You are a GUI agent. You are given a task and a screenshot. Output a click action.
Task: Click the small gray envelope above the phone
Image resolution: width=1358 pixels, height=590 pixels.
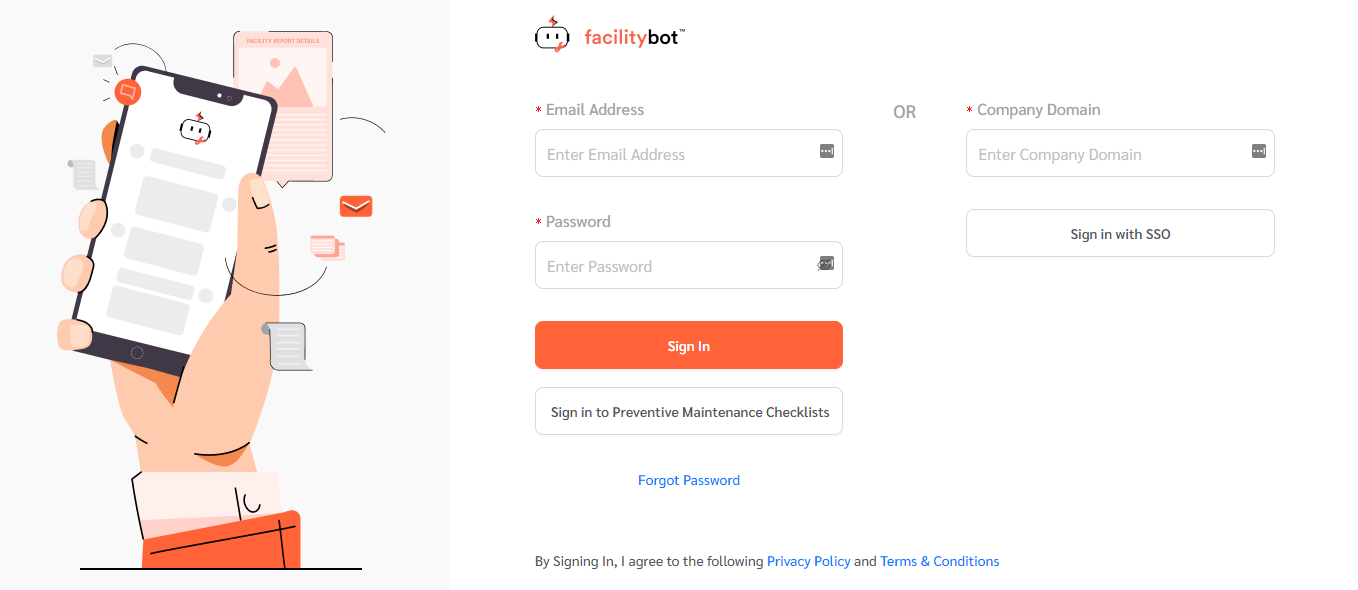[x=102, y=61]
